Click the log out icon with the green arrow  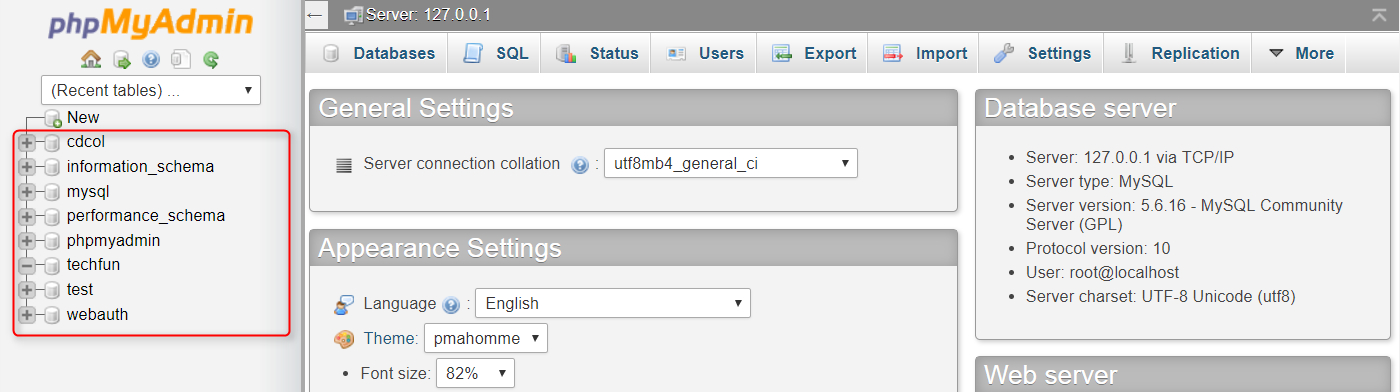coord(121,60)
